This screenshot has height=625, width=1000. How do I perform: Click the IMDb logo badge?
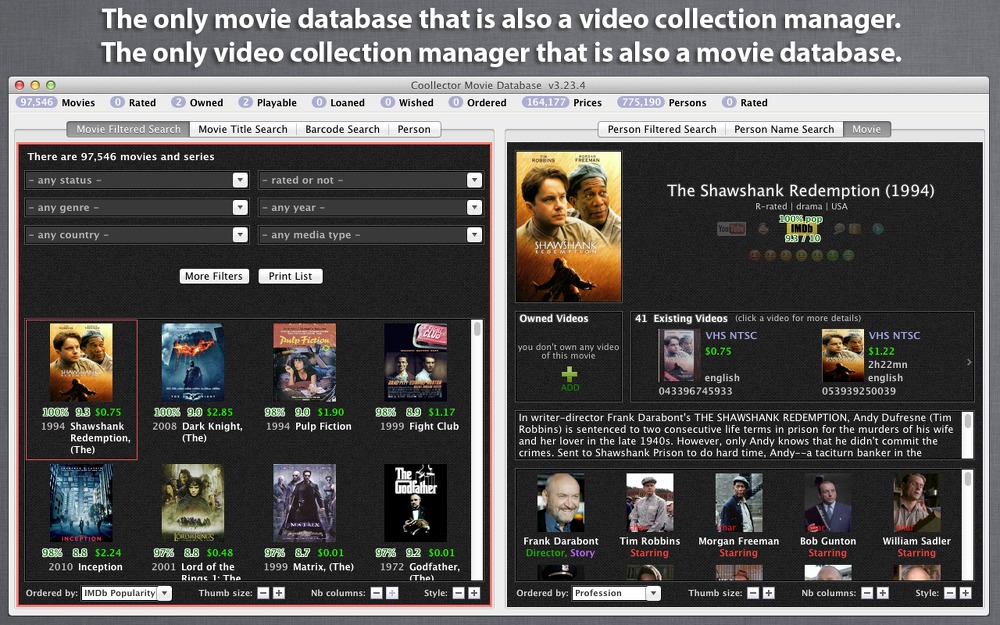point(802,228)
